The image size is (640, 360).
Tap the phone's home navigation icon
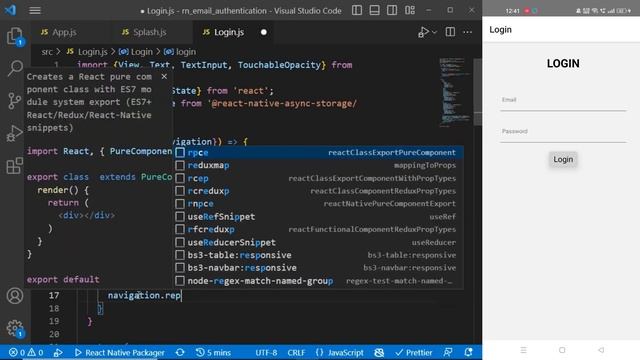562,350
